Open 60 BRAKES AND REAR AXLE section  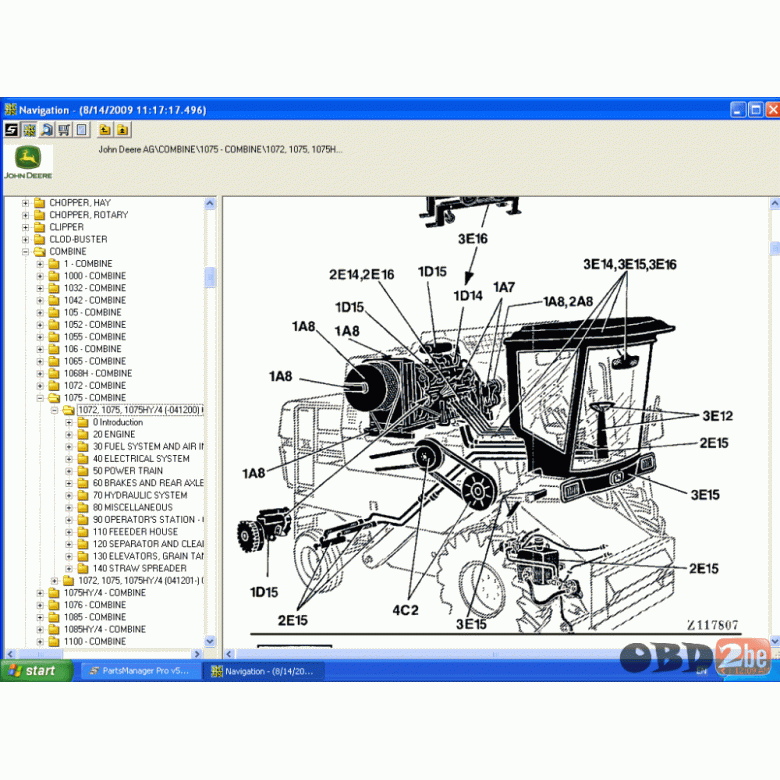tap(148, 483)
